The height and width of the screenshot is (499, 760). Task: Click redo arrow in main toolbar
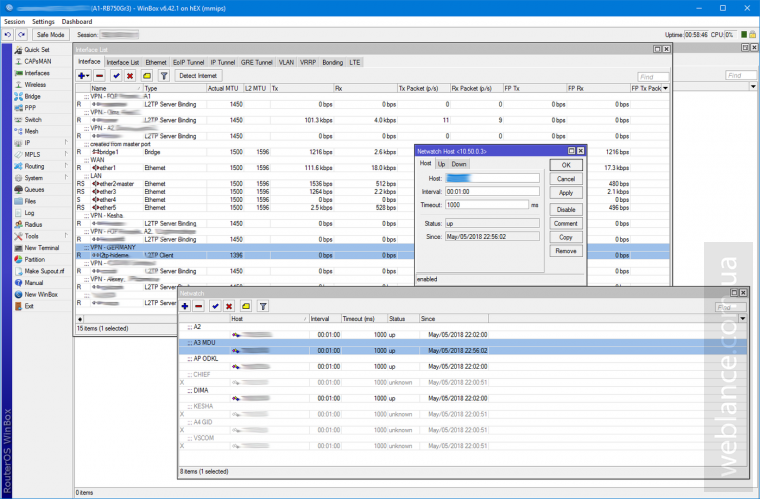click(x=21, y=34)
